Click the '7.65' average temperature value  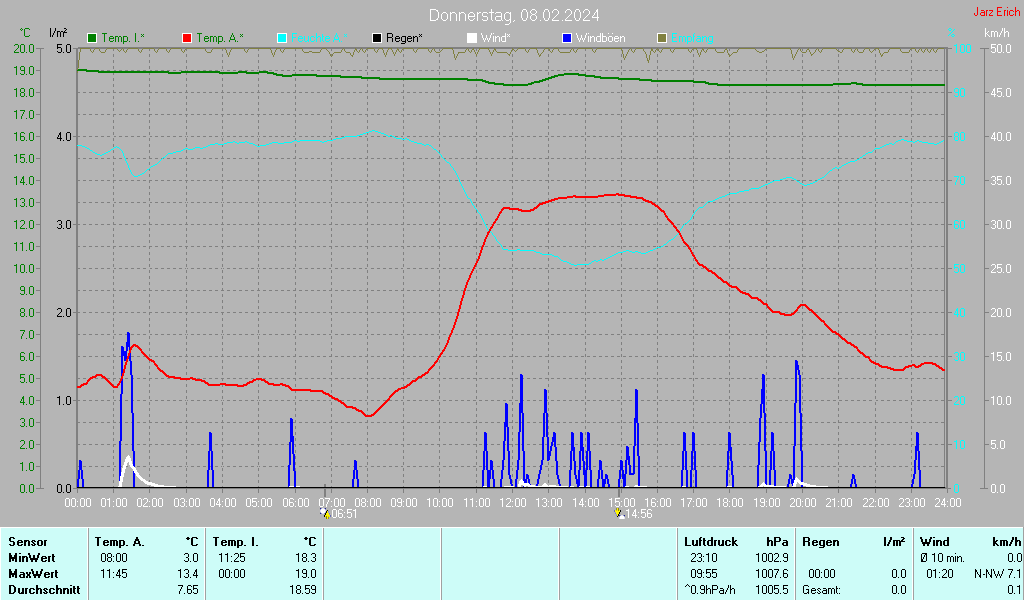(187, 590)
